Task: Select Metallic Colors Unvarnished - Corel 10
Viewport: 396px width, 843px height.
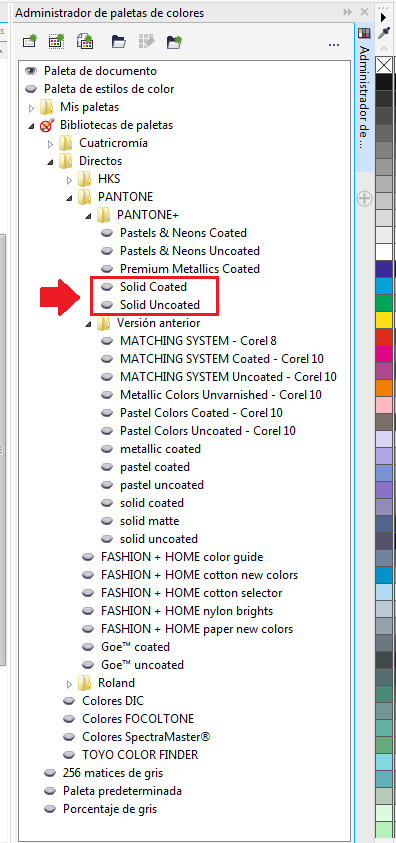Action: 221,395
